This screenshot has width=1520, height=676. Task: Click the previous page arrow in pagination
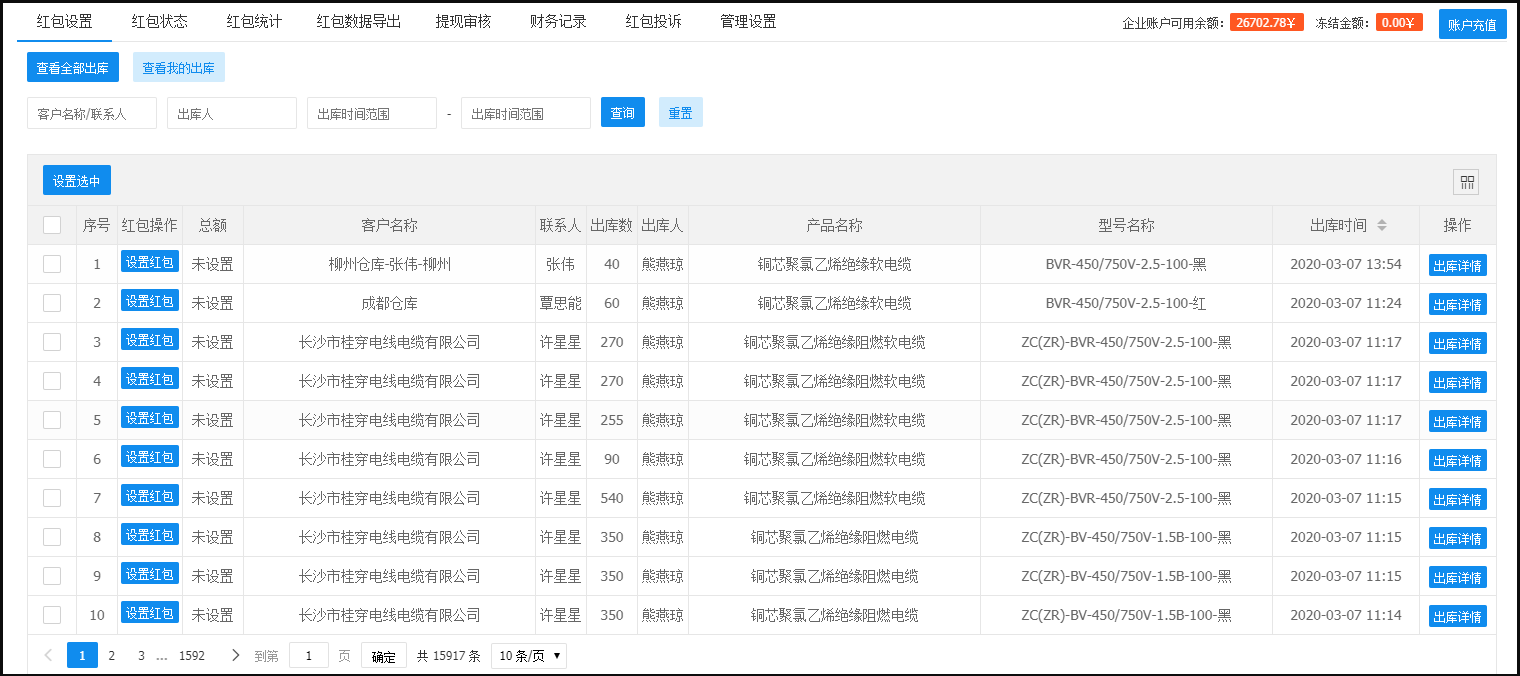48,656
